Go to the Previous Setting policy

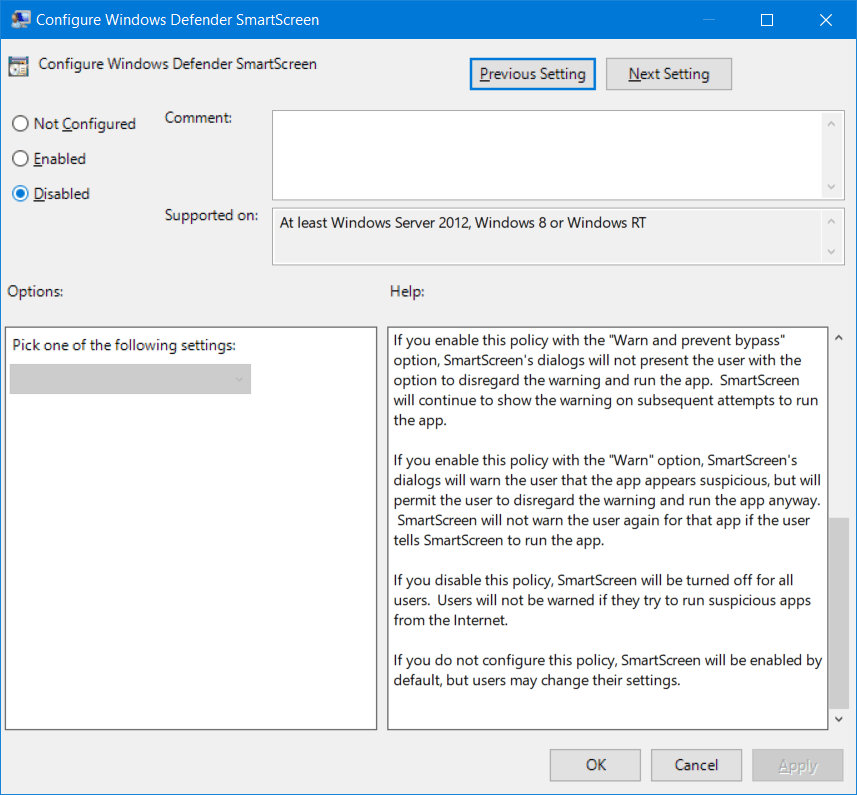pyautogui.click(x=532, y=73)
